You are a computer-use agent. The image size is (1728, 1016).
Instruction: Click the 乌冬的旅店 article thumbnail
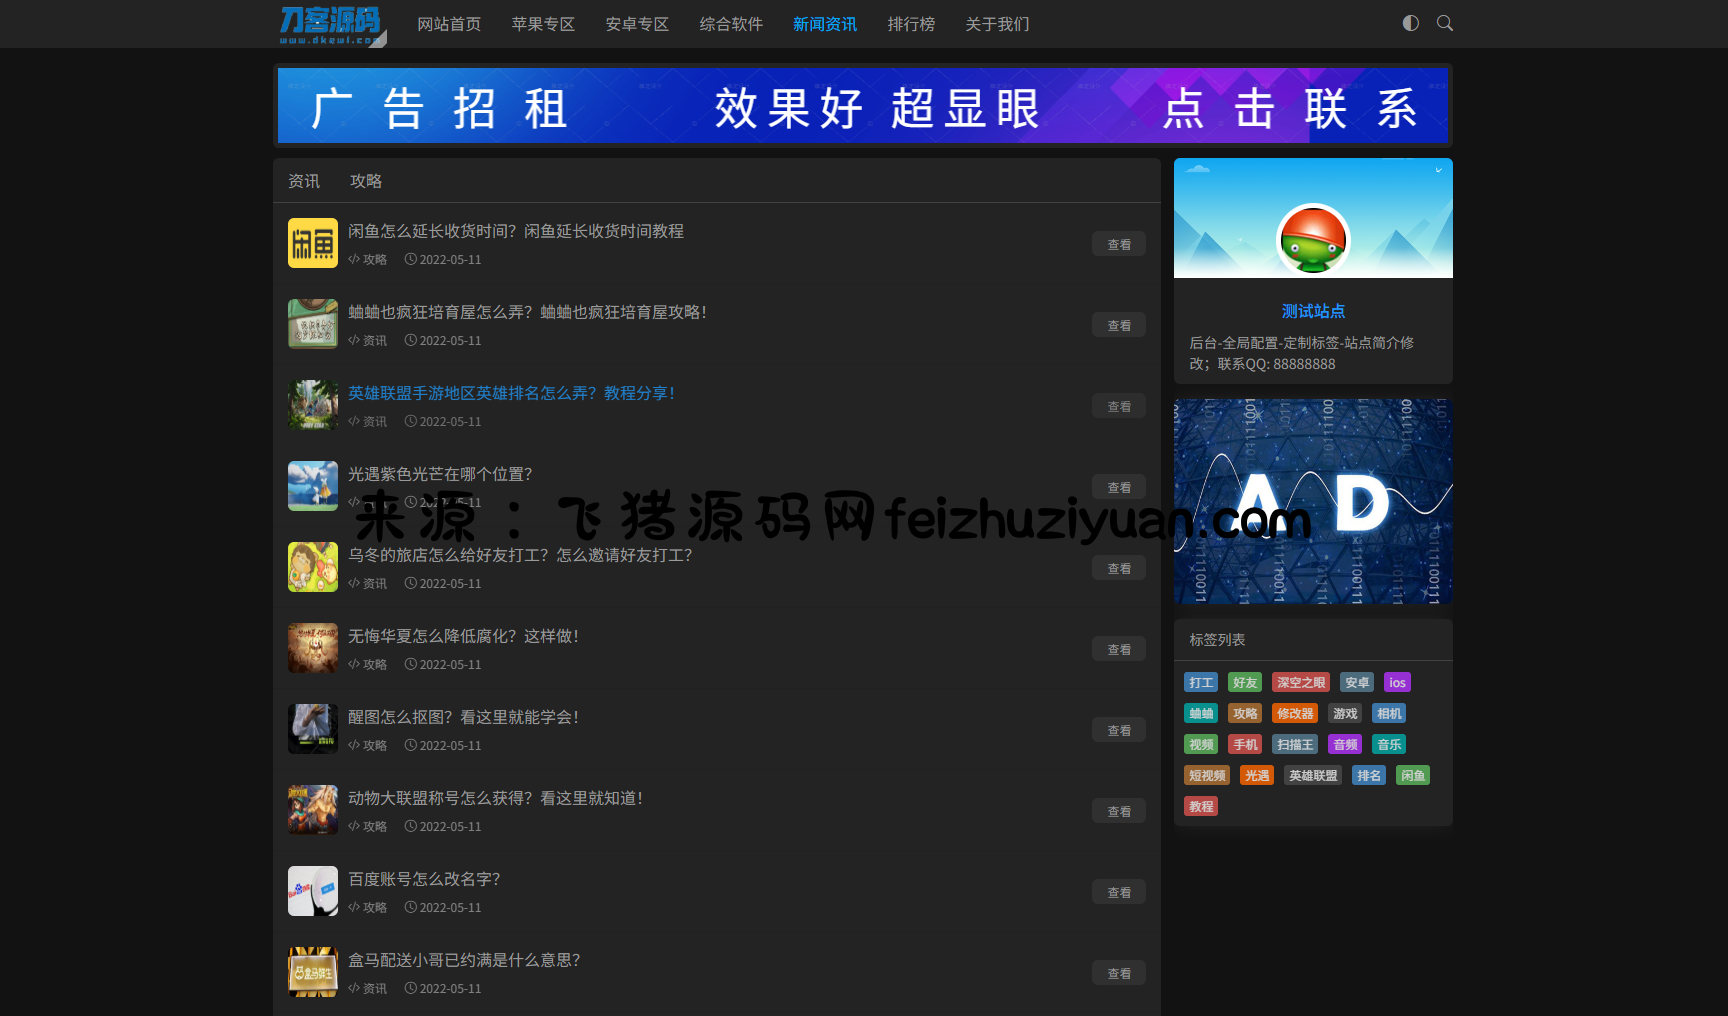tap(313, 567)
